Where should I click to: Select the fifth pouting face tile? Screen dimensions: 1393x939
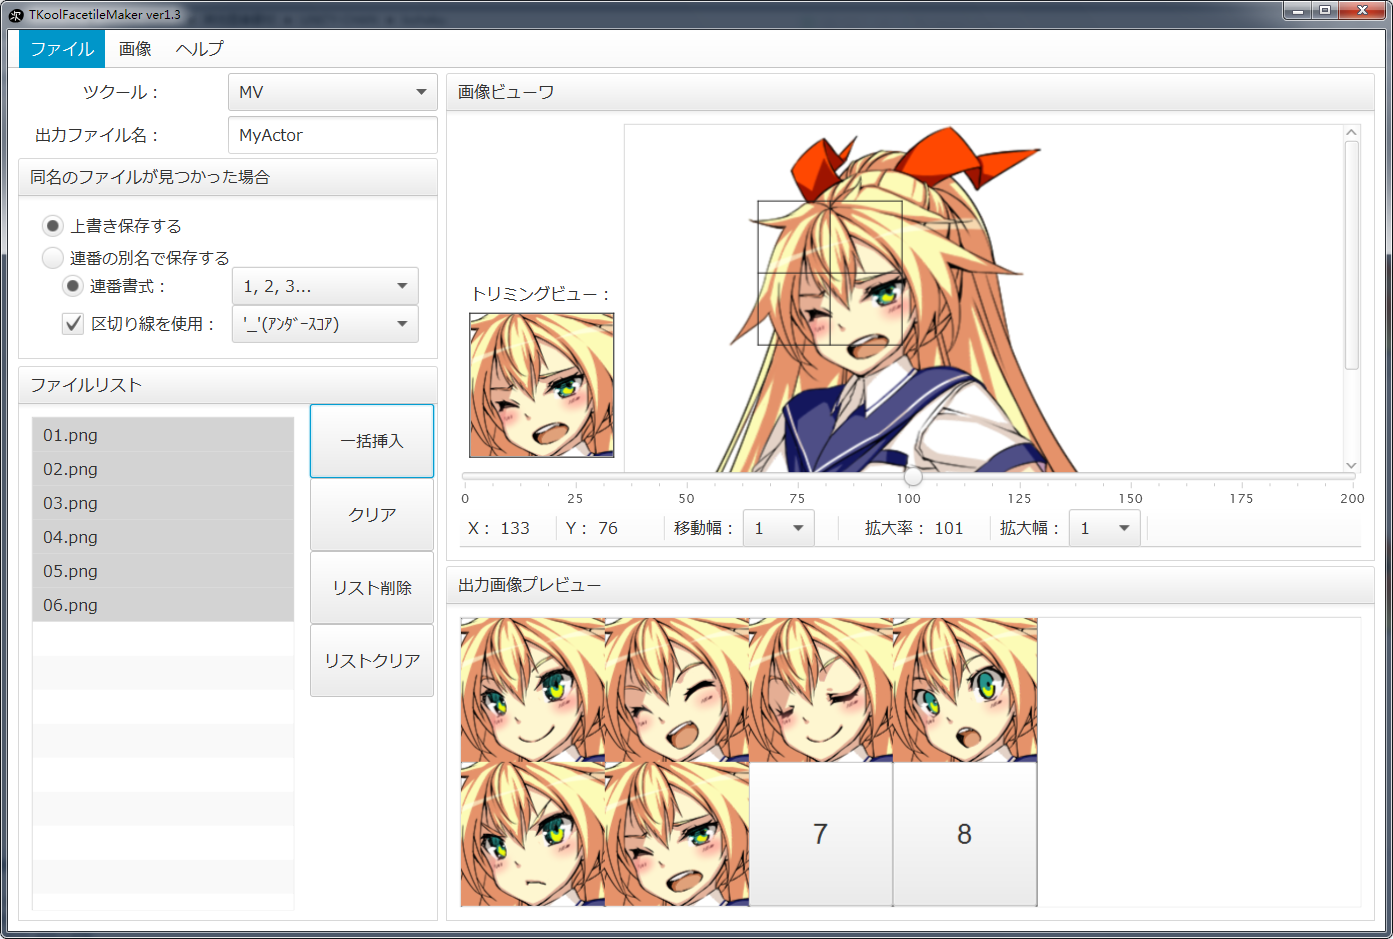[533, 834]
